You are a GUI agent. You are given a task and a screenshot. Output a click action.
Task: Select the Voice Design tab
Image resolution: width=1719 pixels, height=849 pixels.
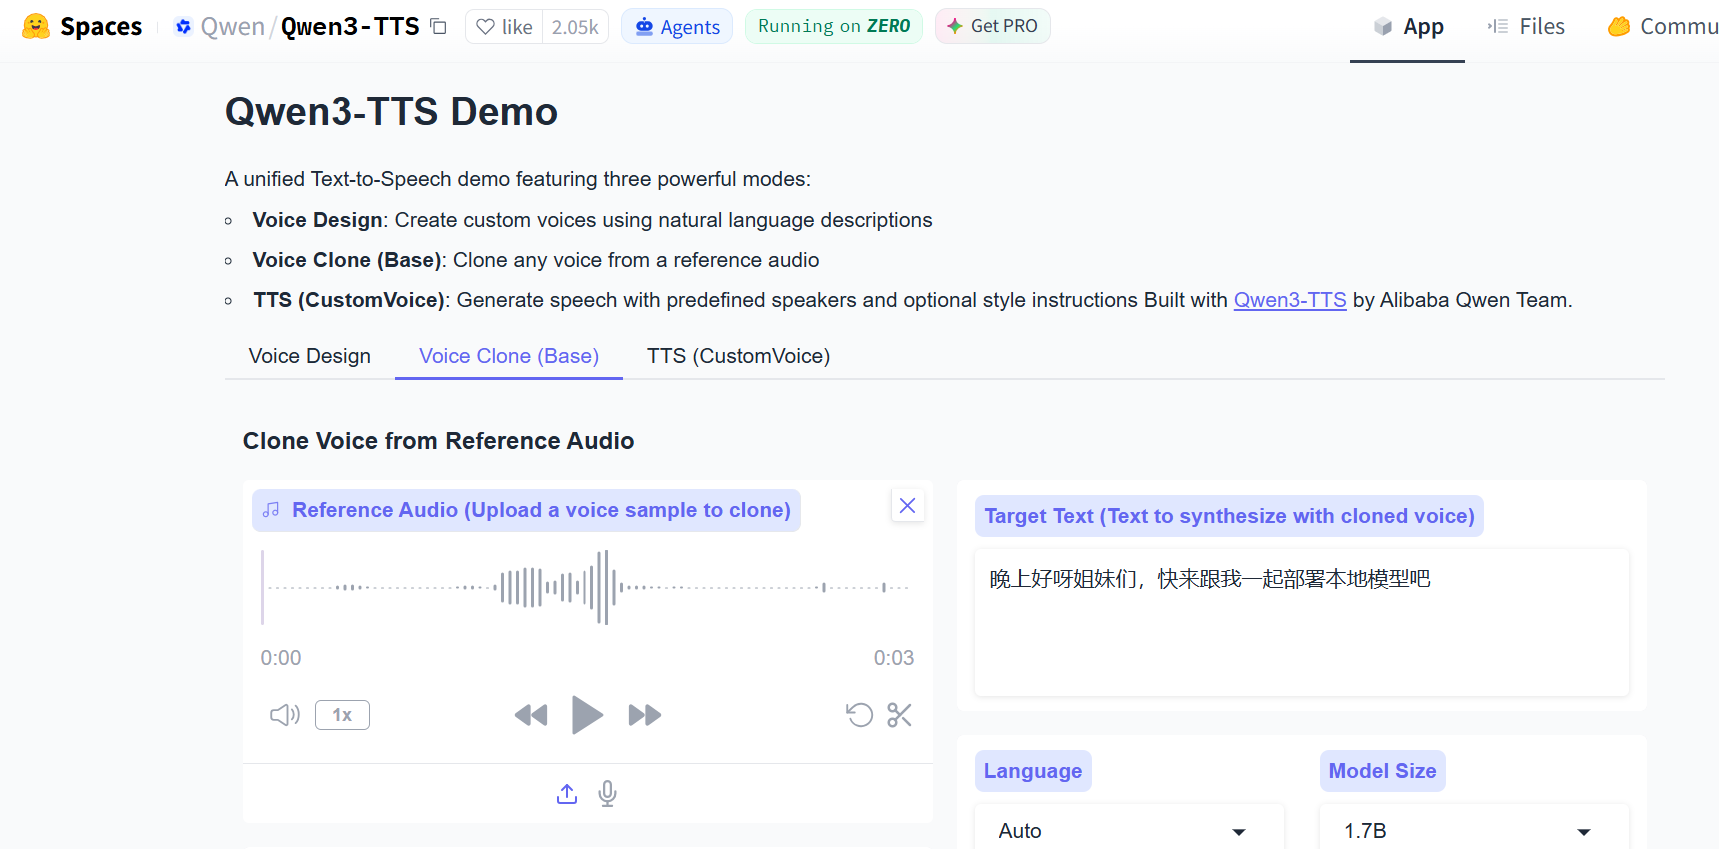pyautogui.click(x=310, y=356)
